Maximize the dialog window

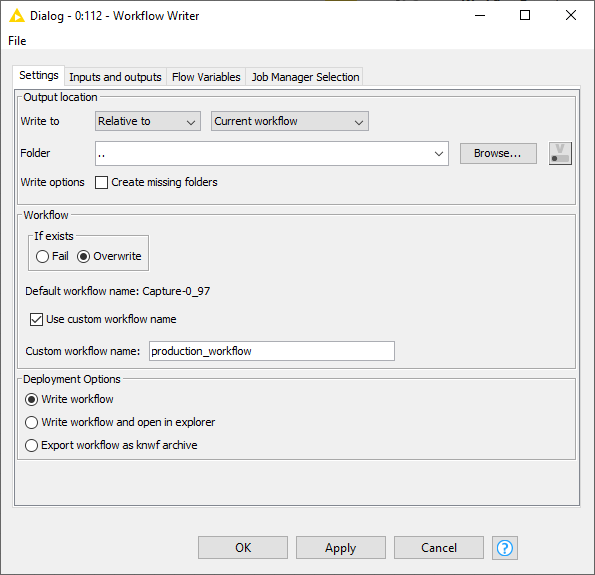click(x=525, y=16)
